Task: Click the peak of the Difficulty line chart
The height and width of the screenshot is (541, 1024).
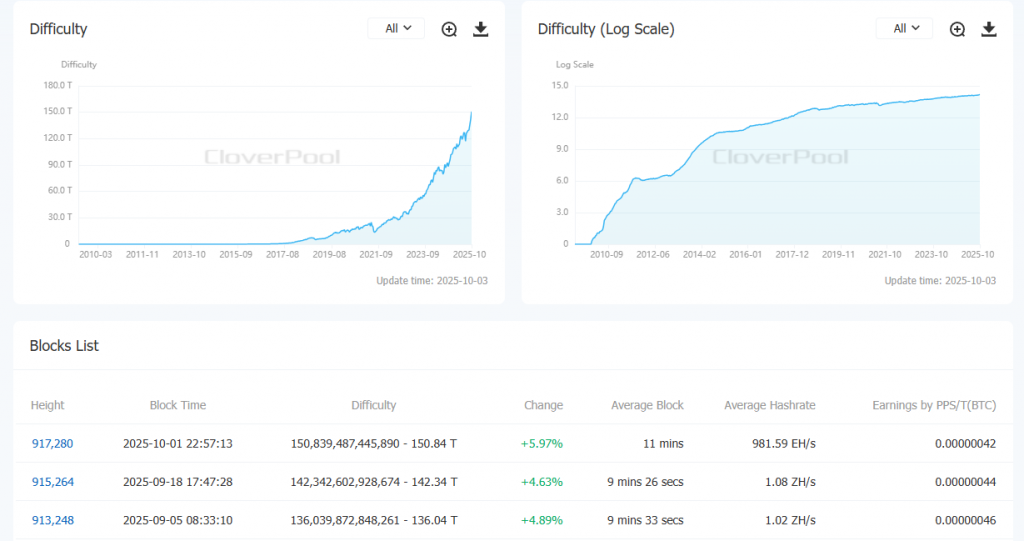Action: [x=472, y=113]
